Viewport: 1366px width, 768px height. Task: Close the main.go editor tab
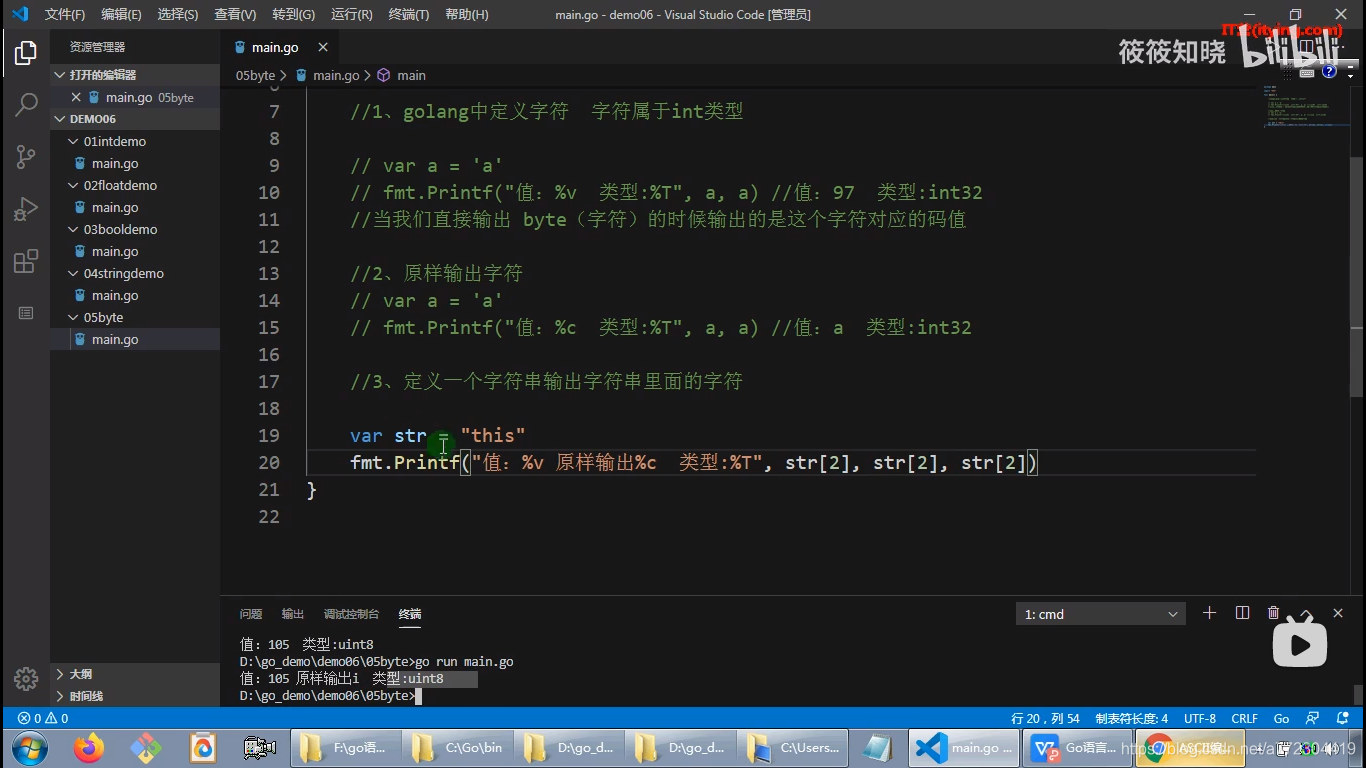pos(322,47)
